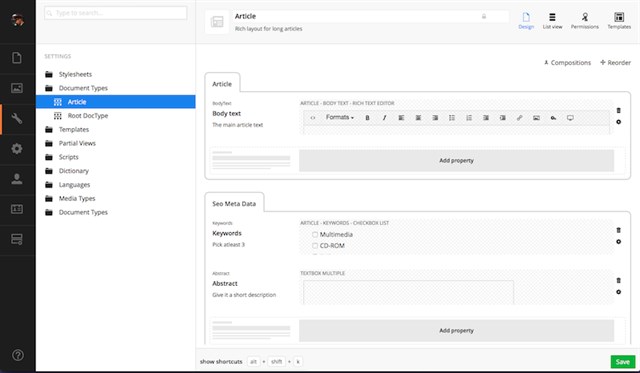
Task: Align text left in editor
Action: click(x=401, y=118)
